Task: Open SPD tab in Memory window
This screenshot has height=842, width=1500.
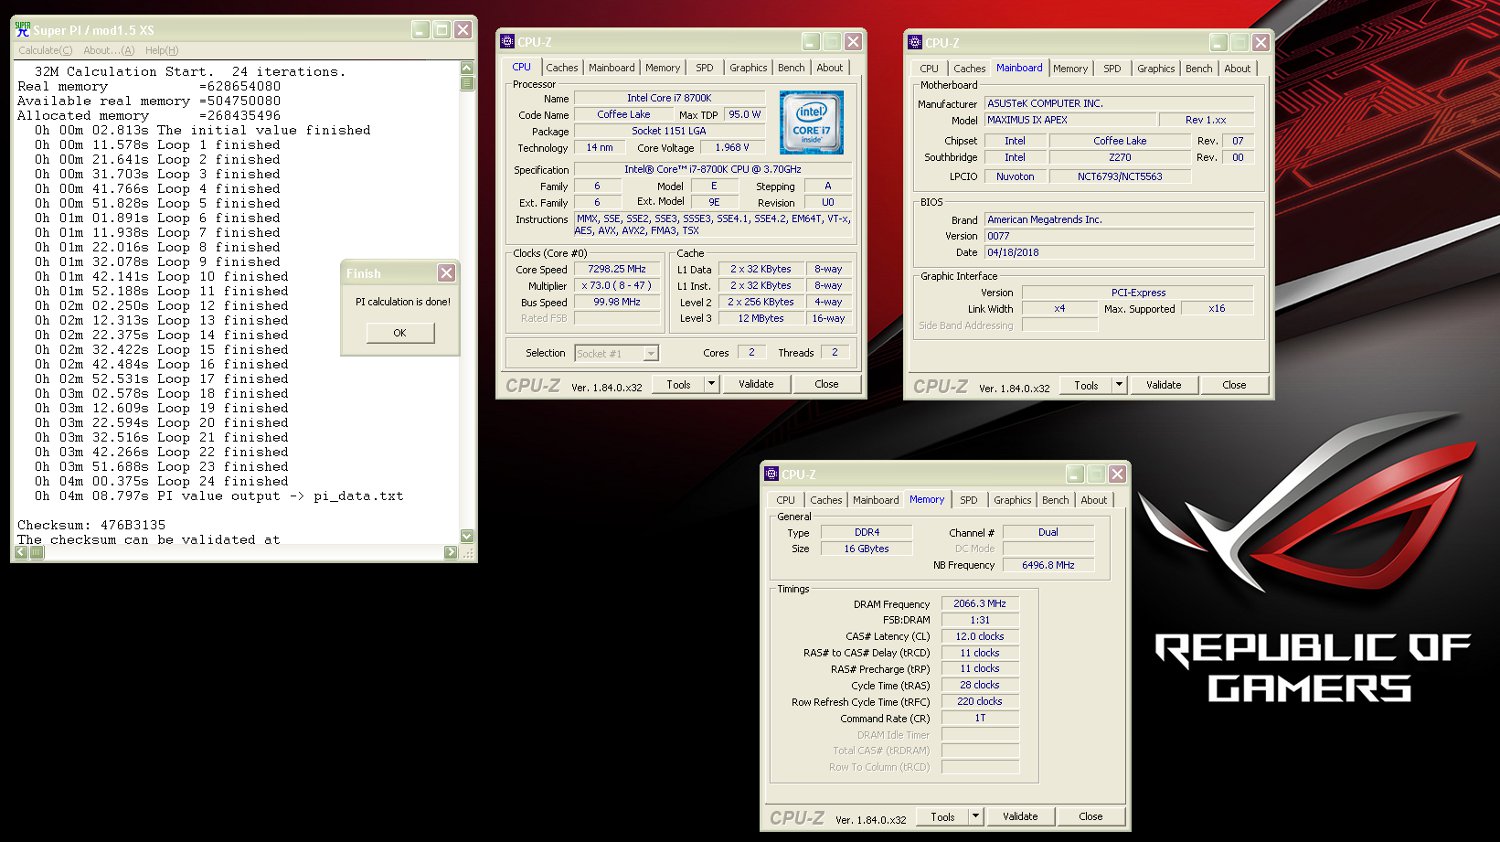Action: tap(969, 500)
